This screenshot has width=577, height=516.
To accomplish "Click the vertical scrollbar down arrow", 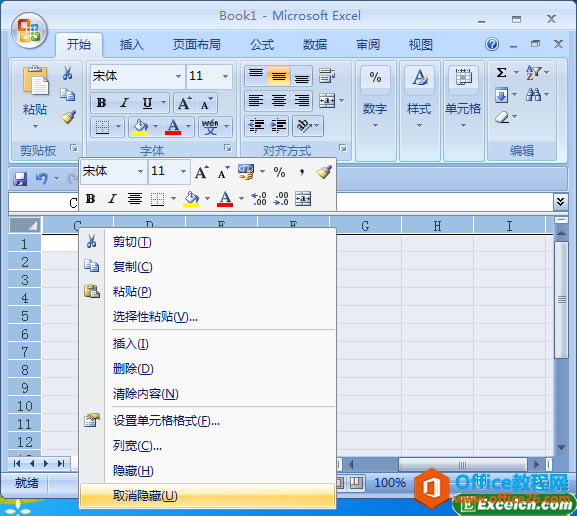I will coord(561,448).
